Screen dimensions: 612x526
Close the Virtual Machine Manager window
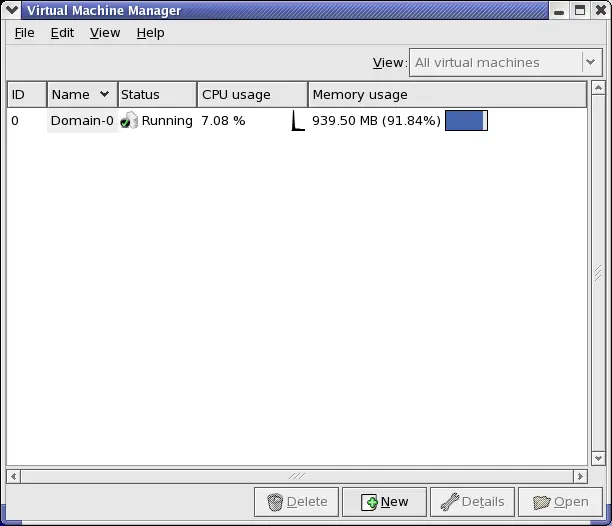[601, 11]
